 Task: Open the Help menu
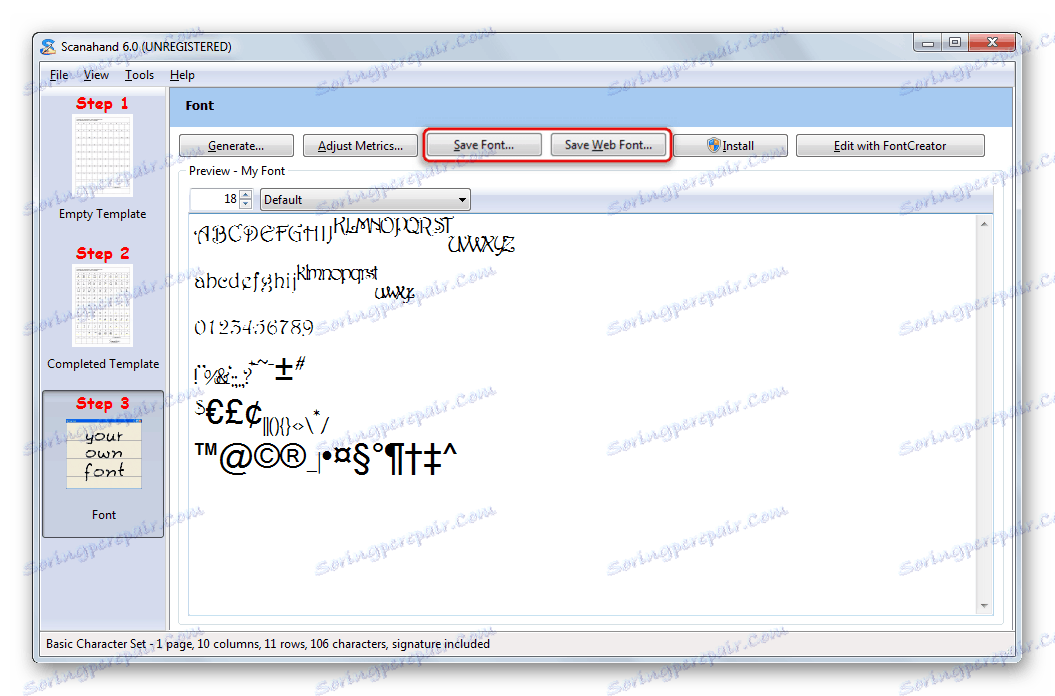(x=182, y=75)
